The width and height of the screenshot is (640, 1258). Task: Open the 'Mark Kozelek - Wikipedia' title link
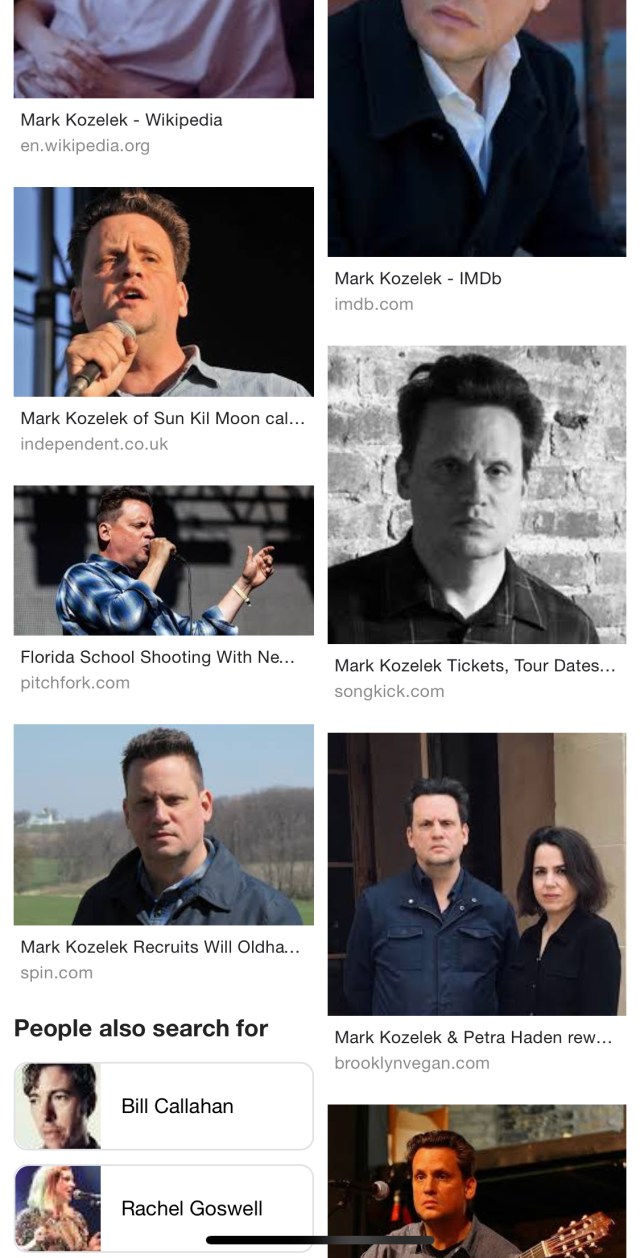(121, 120)
